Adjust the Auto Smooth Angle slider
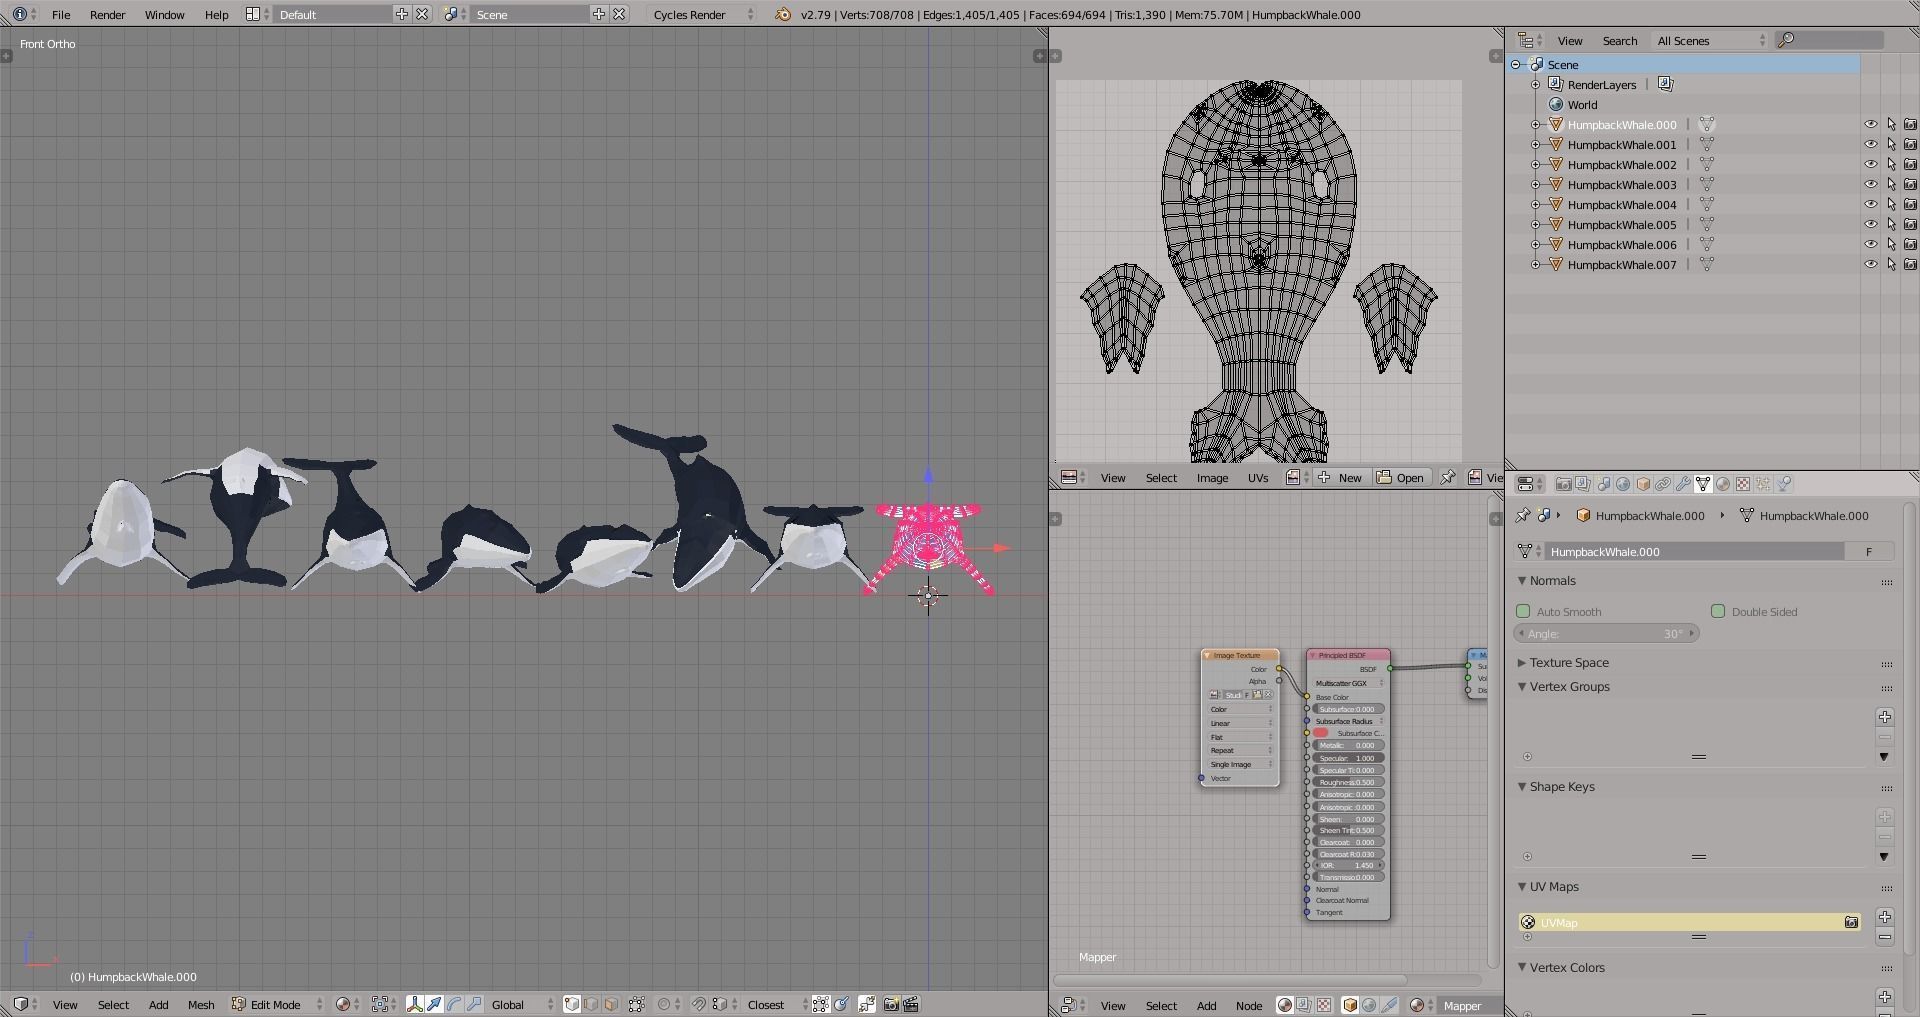 [x=1607, y=634]
